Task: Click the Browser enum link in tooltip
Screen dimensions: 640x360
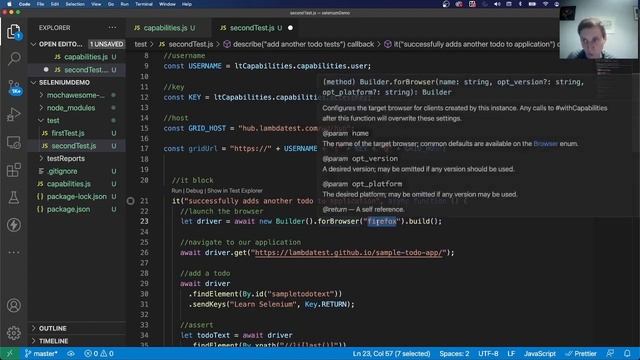Action: tap(545, 144)
